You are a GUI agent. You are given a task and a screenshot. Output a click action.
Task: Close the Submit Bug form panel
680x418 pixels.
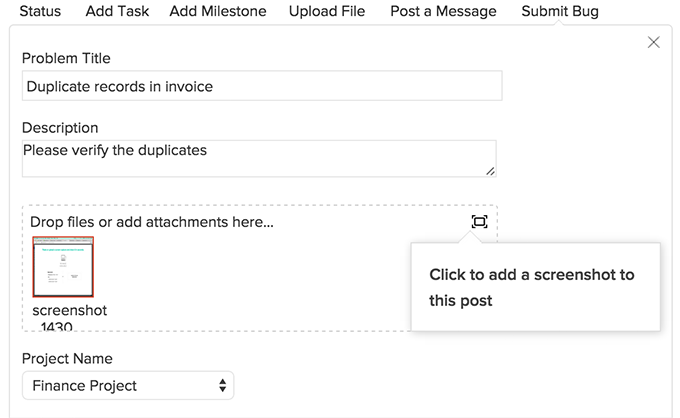[x=654, y=42]
